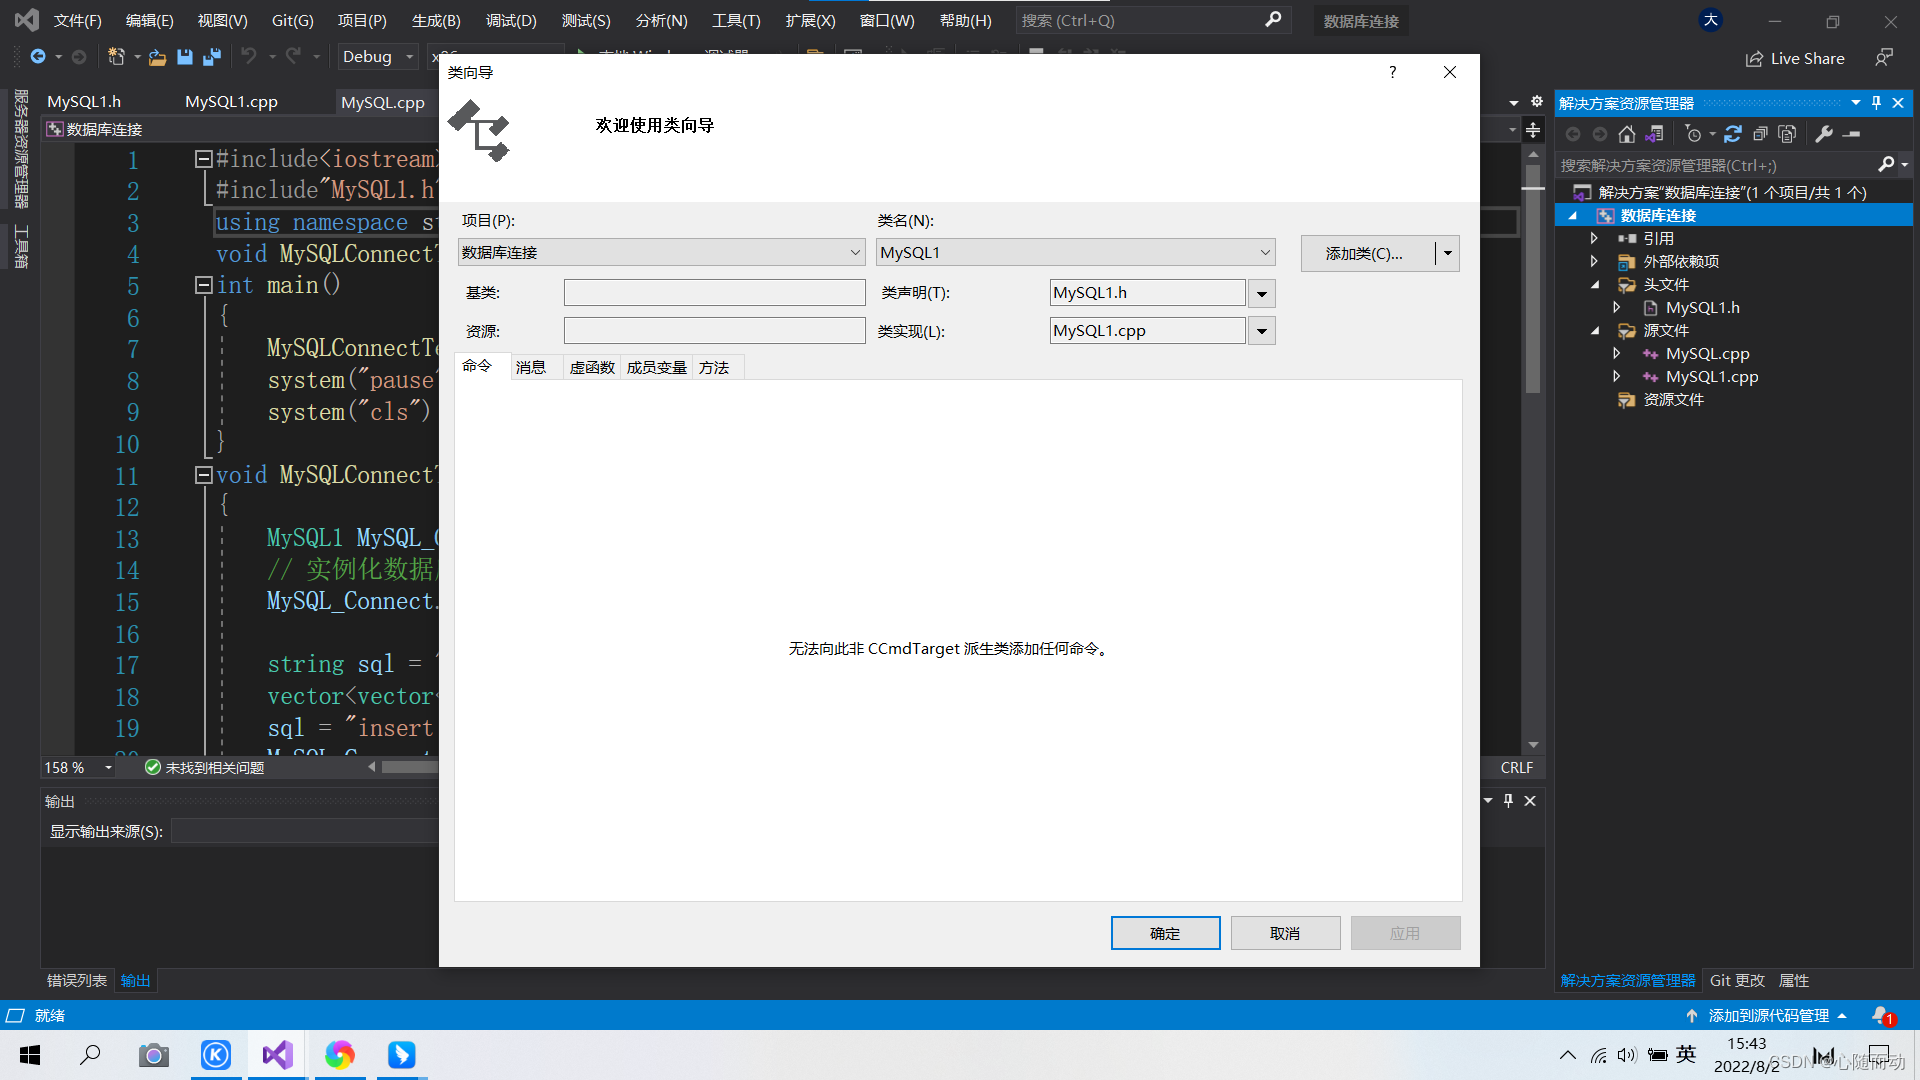Click the Sync/Refresh icon in Solution Explorer
Viewport: 1920px width, 1080px height.
(1733, 134)
